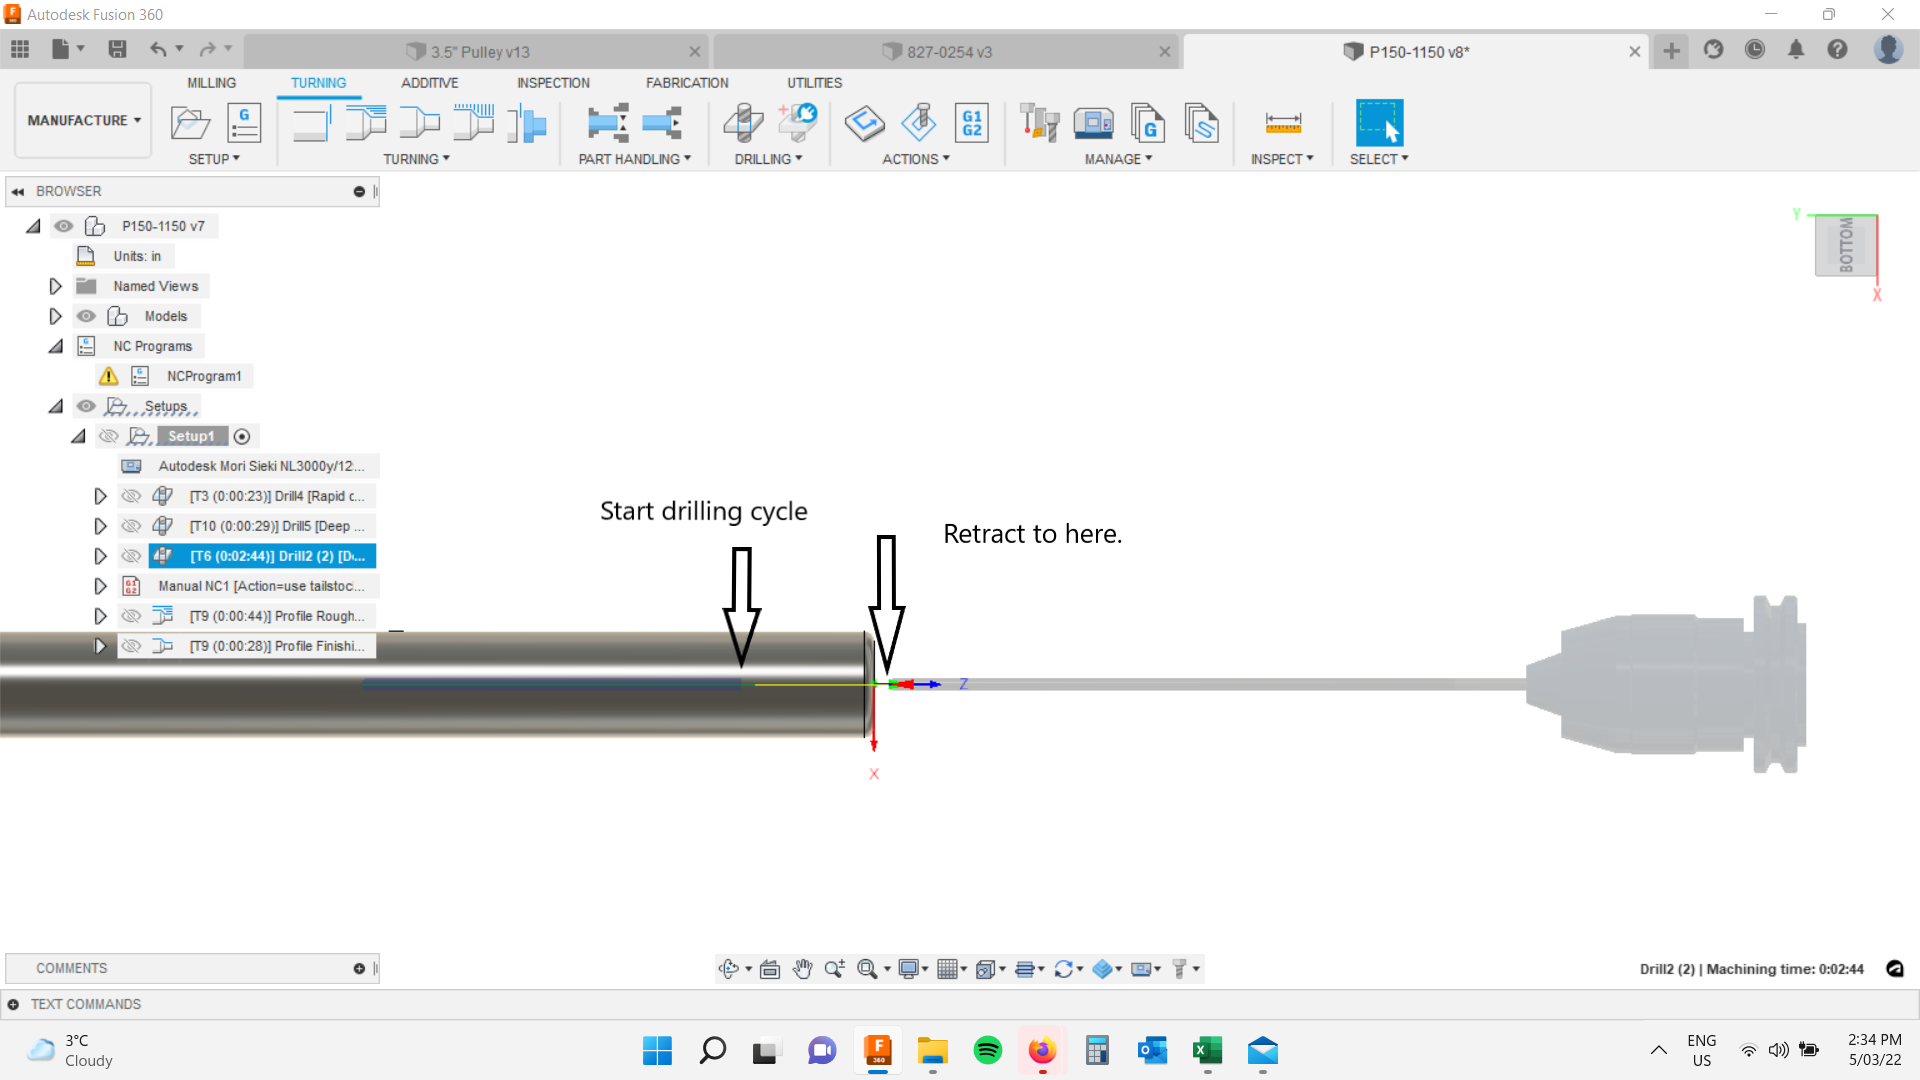Image resolution: width=1920 pixels, height=1080 pixels.
Task: Generate toolpaths with the G1G2 icon
Action: (x=971, y=122)
